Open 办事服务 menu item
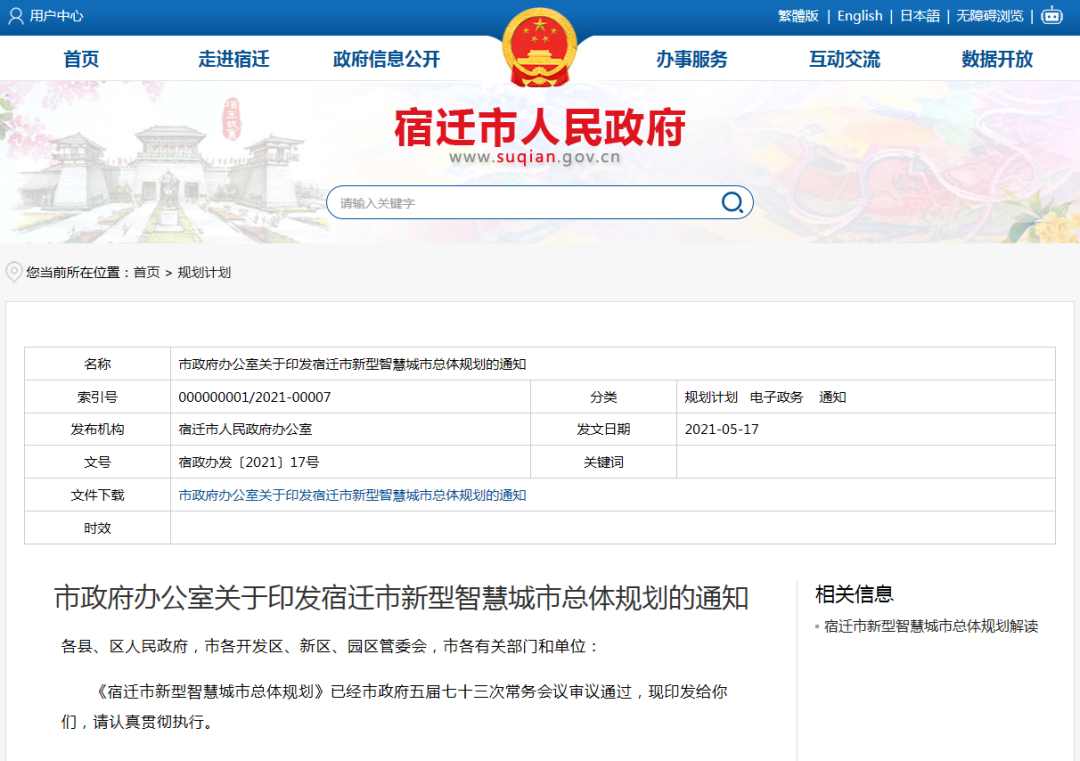The width and height of the screenshot is (1080, 761). [692, 59]
